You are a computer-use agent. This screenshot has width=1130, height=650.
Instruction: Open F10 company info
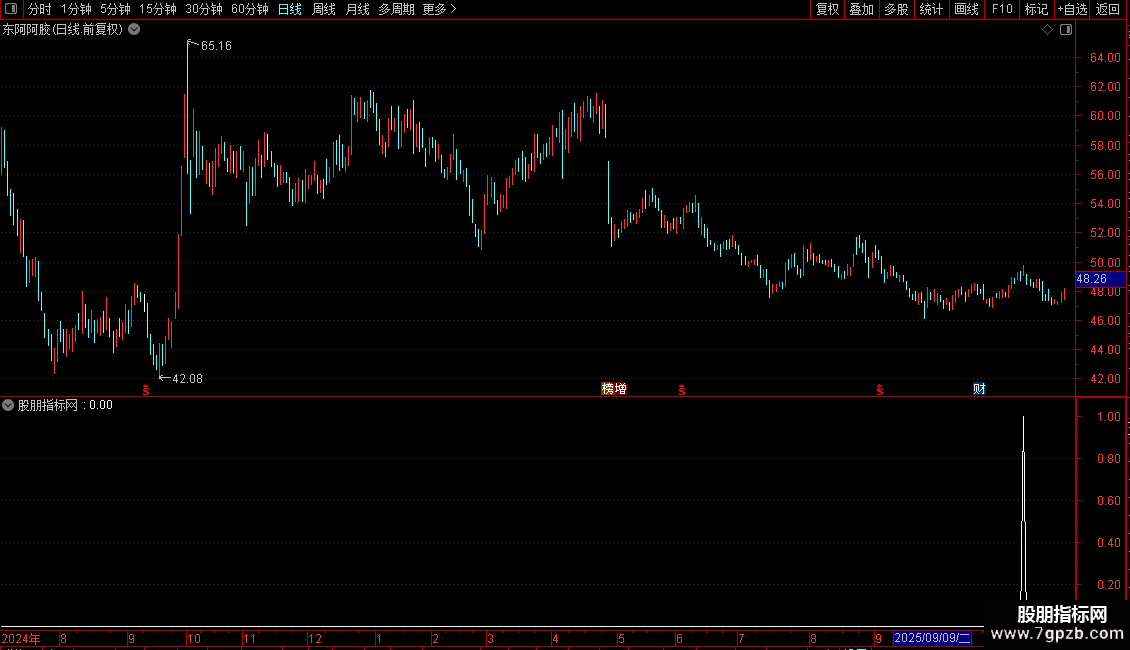point(1002,9)
